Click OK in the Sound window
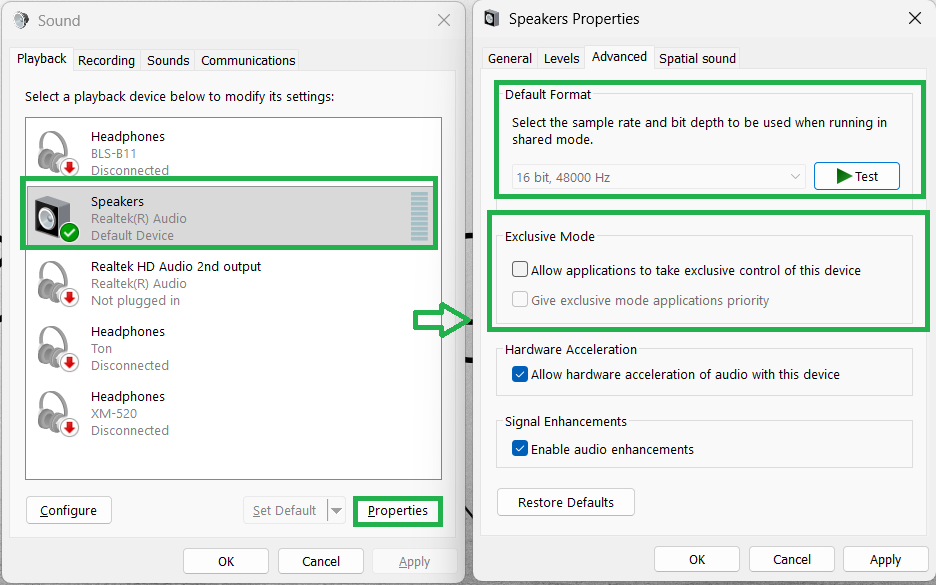Image resolution: width=936 pixels, height=585 pixels. pos(226,561)
